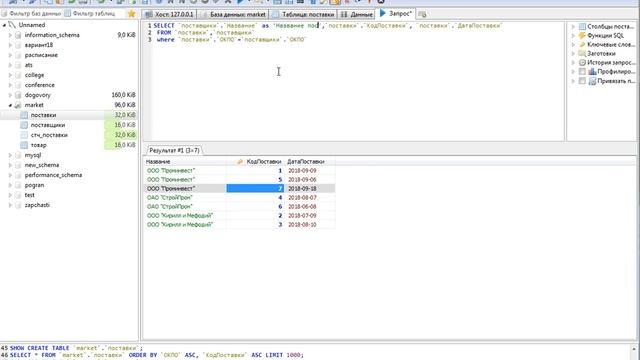Switch to the Хост: 127.0.0.1 tab
The image size is (640, 360).
coord(170,14)
